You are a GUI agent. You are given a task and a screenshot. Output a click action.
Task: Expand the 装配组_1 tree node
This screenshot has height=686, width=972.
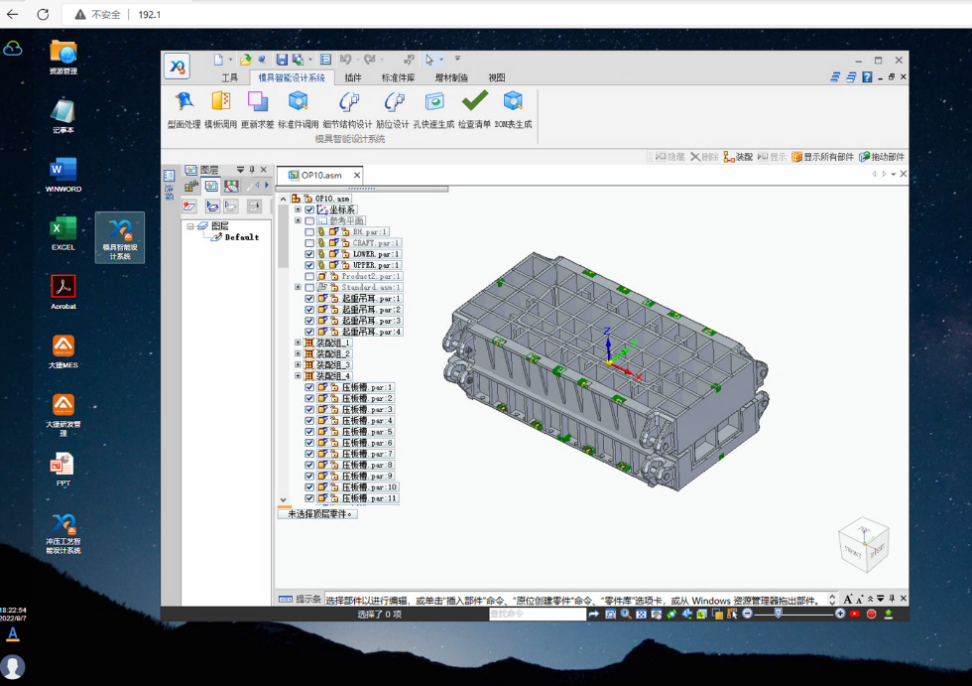298,343
